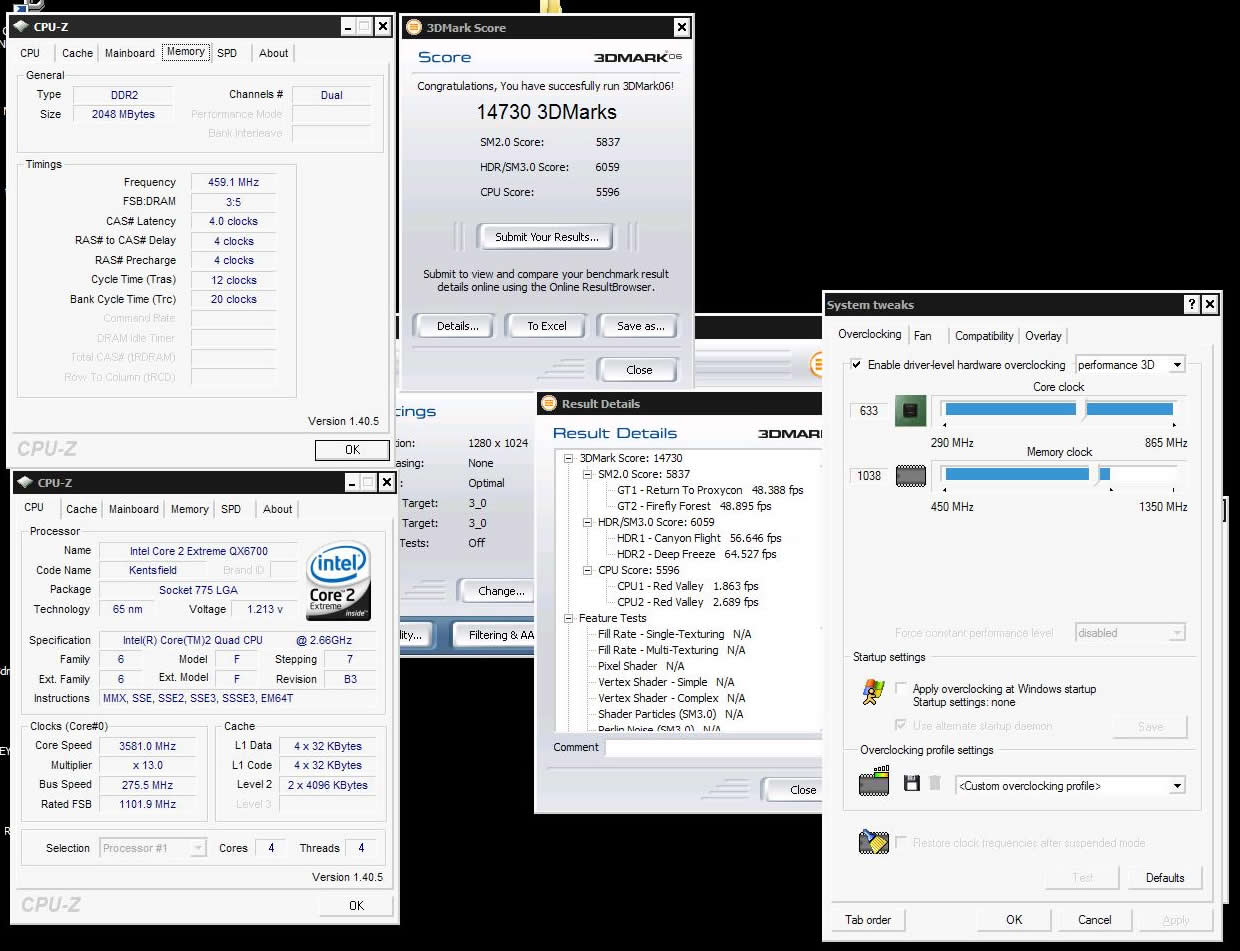The height and width of the screenshot is (951, 1240).
Task: Click the CPU-Z title icon in processor window
Action: click(25, 483)
